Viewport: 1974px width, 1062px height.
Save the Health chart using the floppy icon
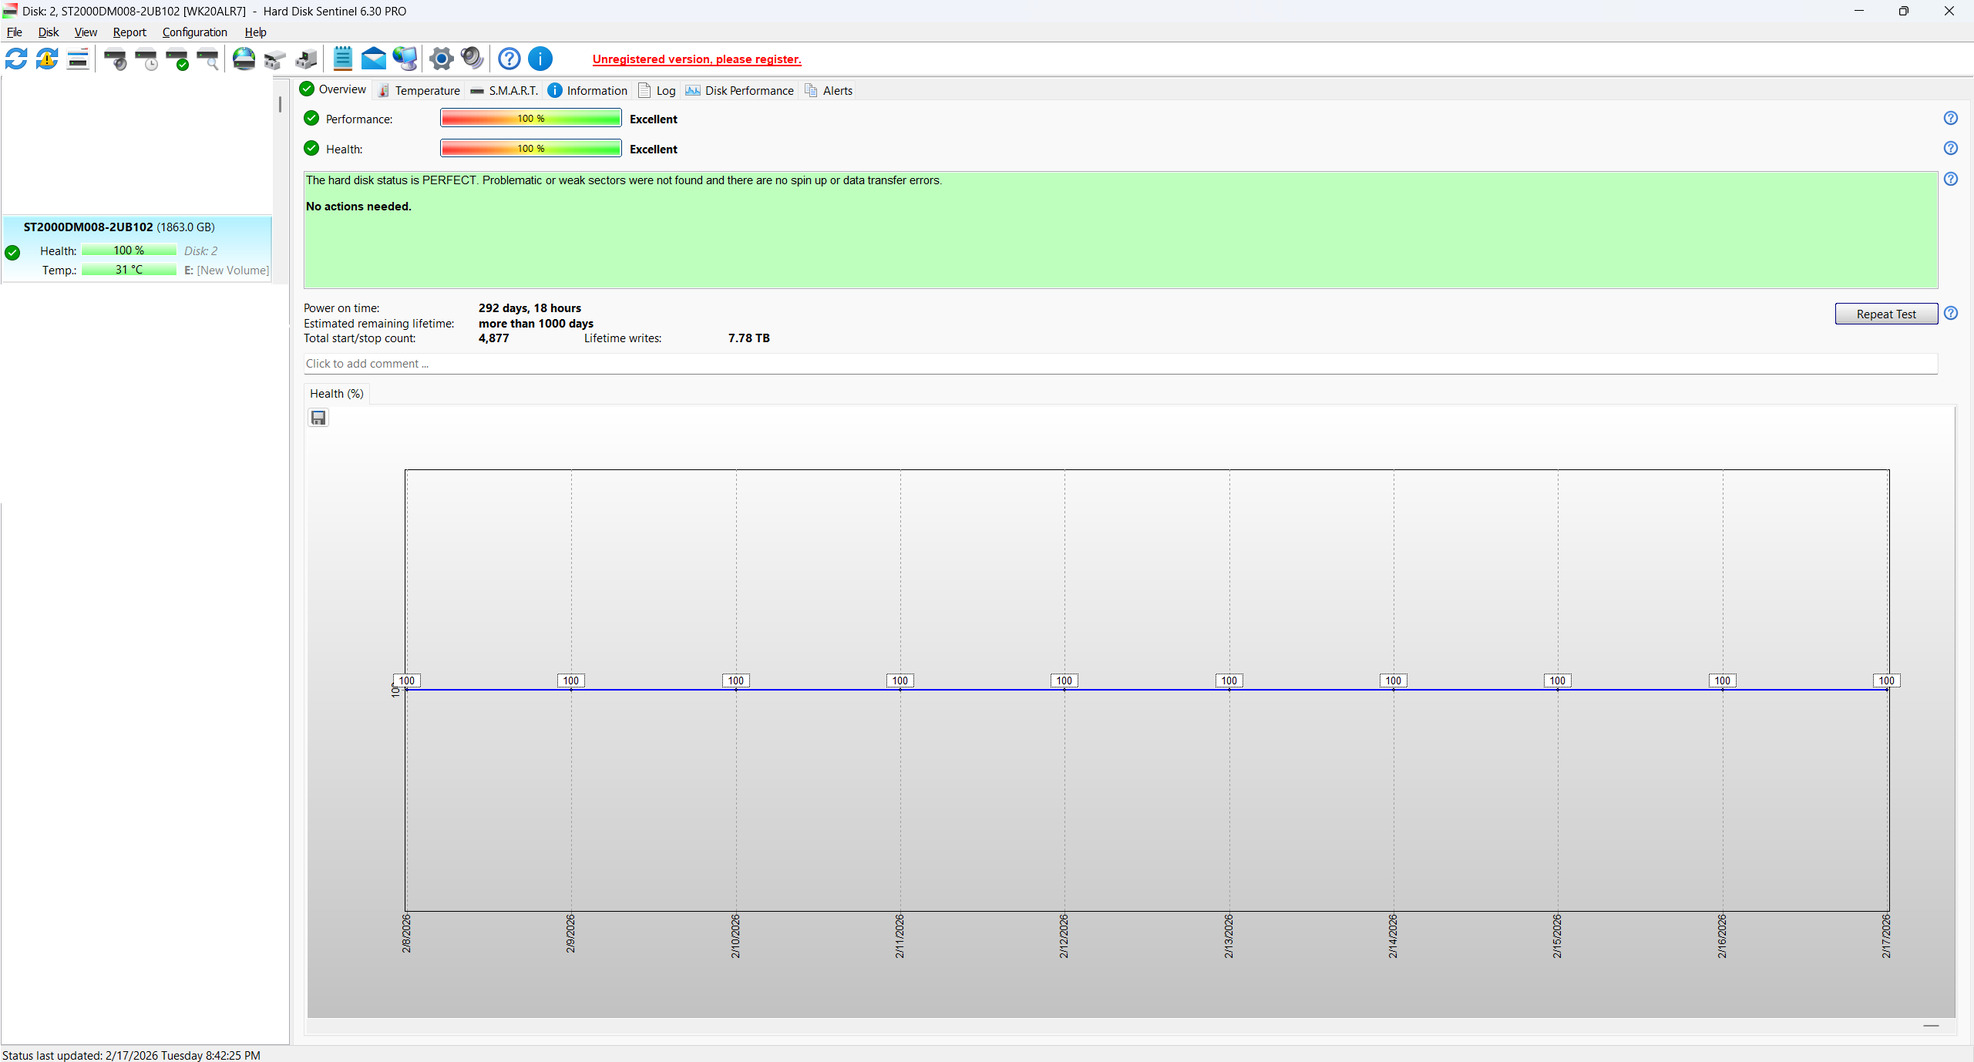(318, 418)
